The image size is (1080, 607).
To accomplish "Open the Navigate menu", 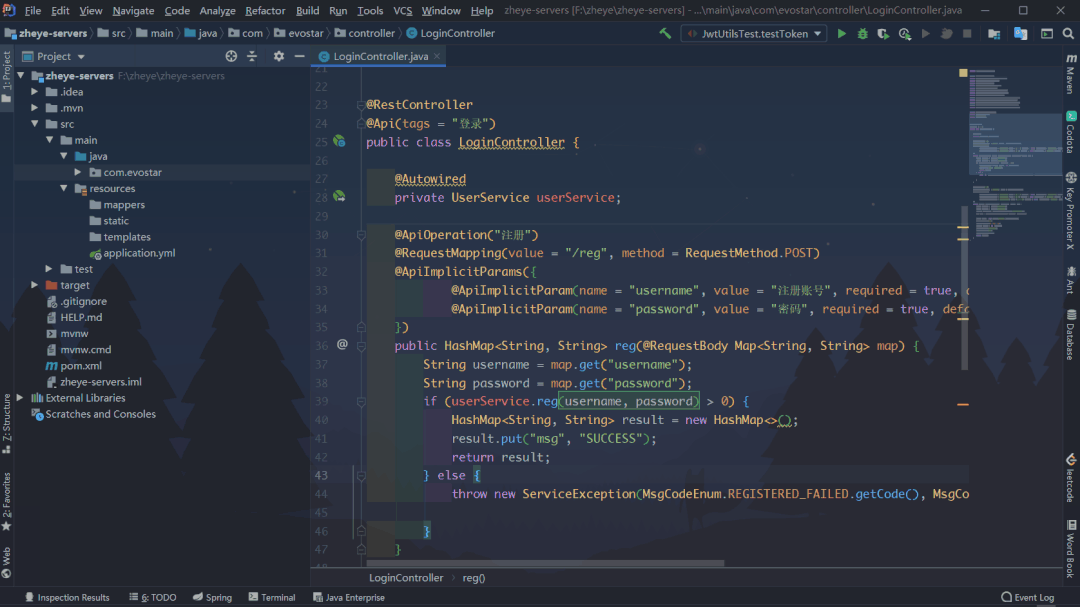I will pyautogui.click(x=133, y=10).
